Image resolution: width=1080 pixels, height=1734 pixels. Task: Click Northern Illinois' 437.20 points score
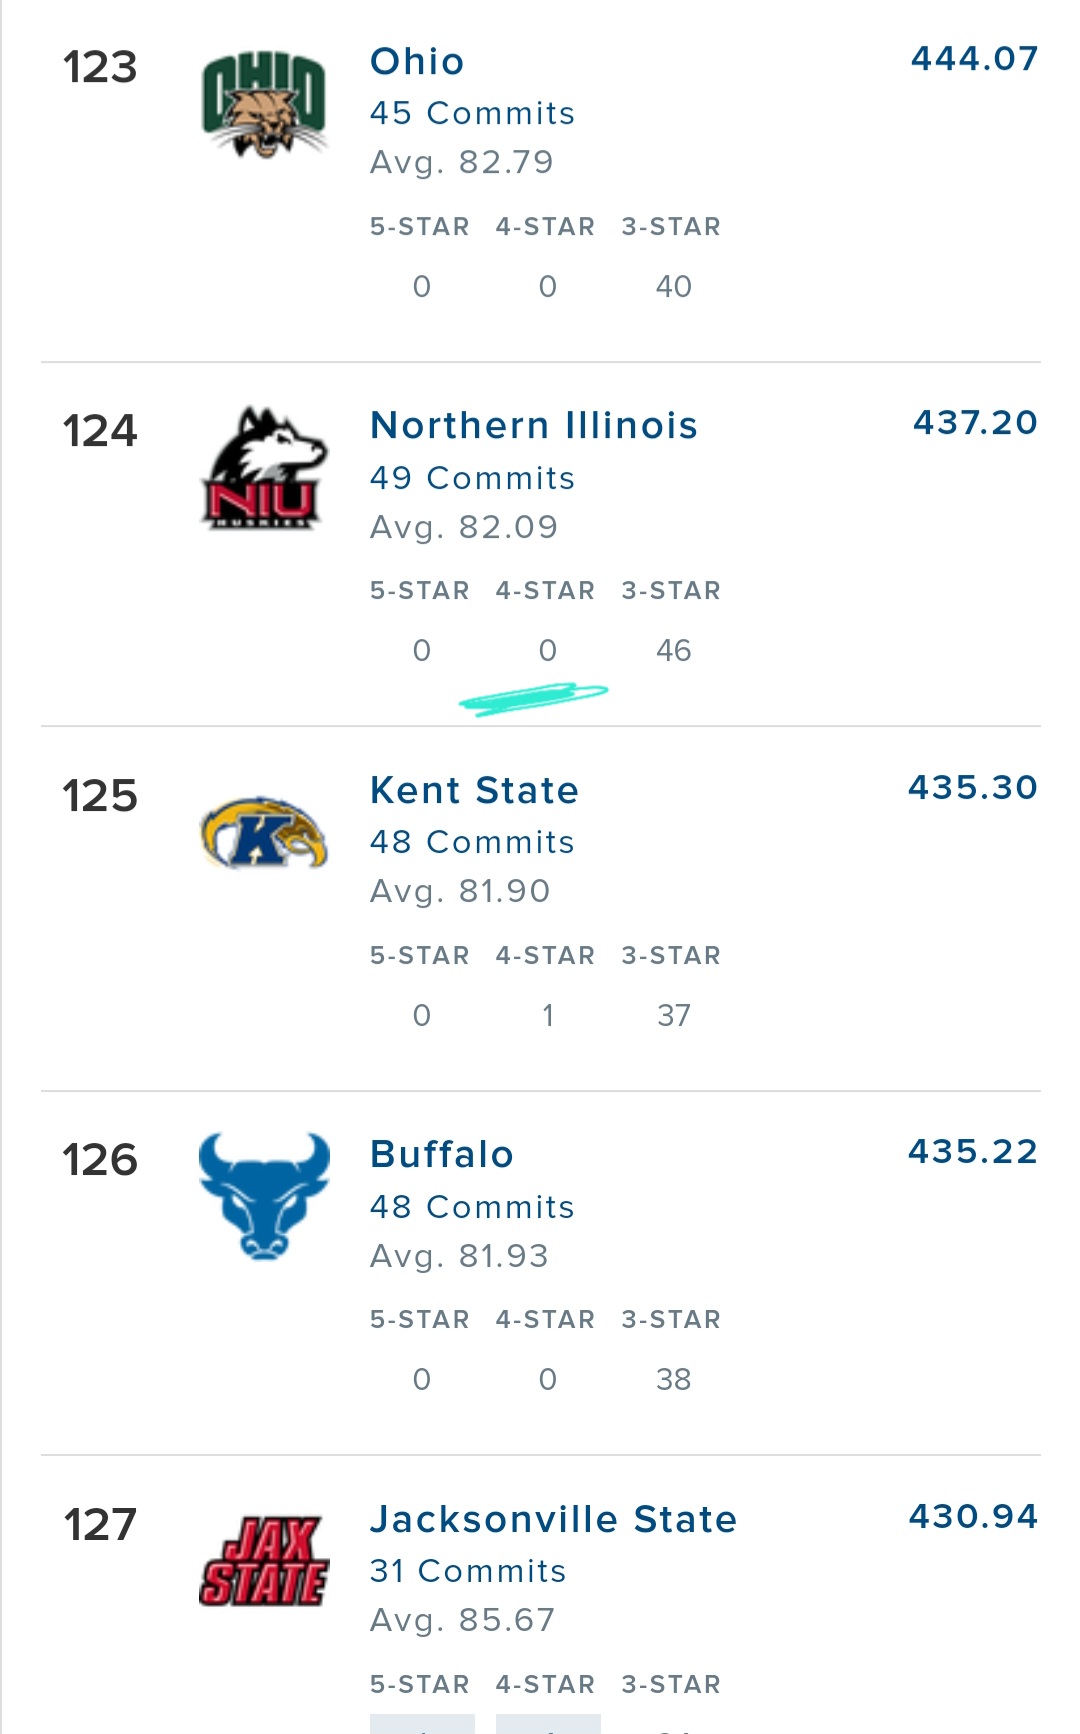[x=975, y=423]
